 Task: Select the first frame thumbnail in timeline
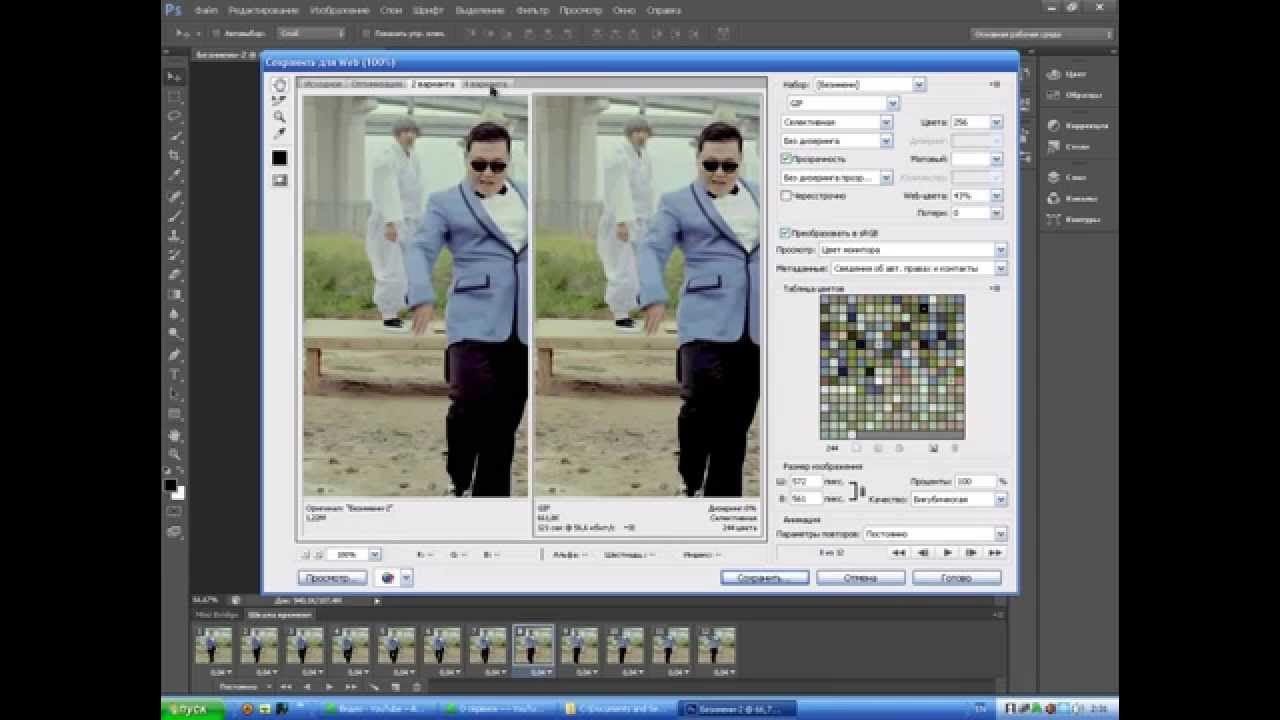pyautogui.click(x=213, y=645)
